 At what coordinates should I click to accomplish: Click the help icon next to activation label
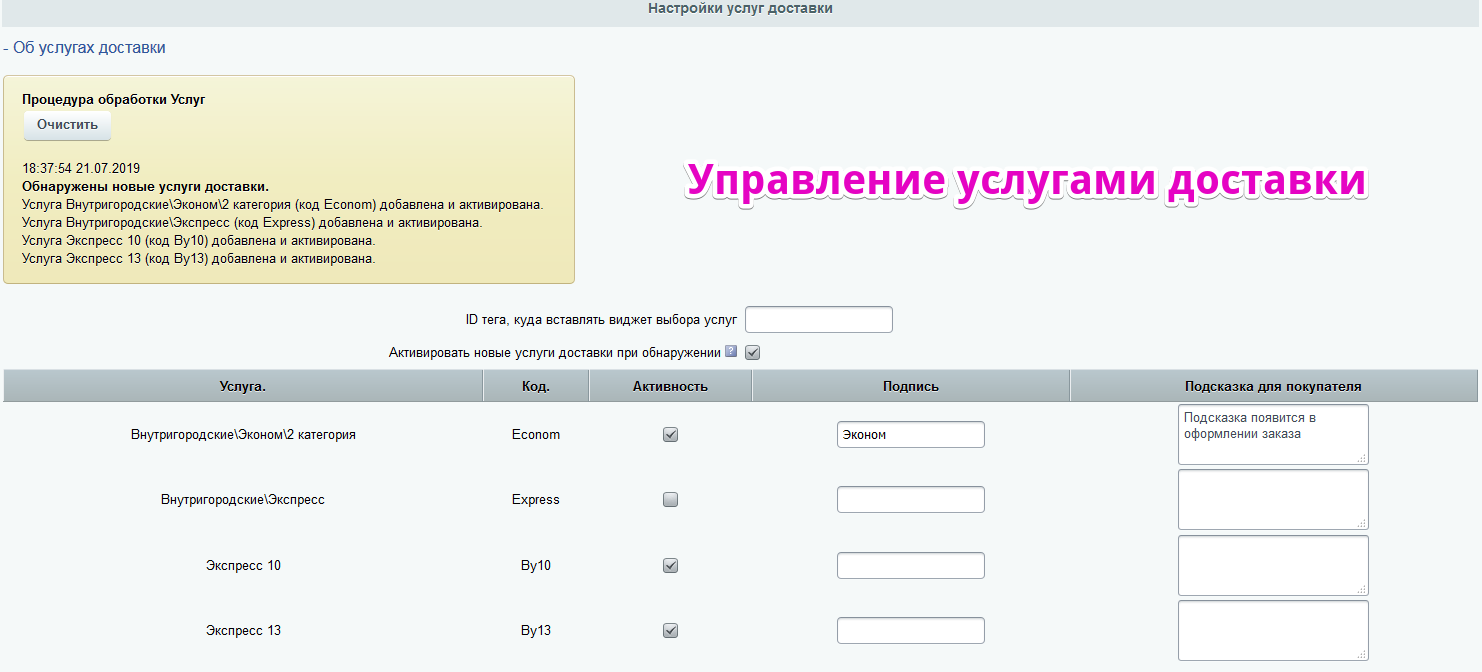(731, 352)
